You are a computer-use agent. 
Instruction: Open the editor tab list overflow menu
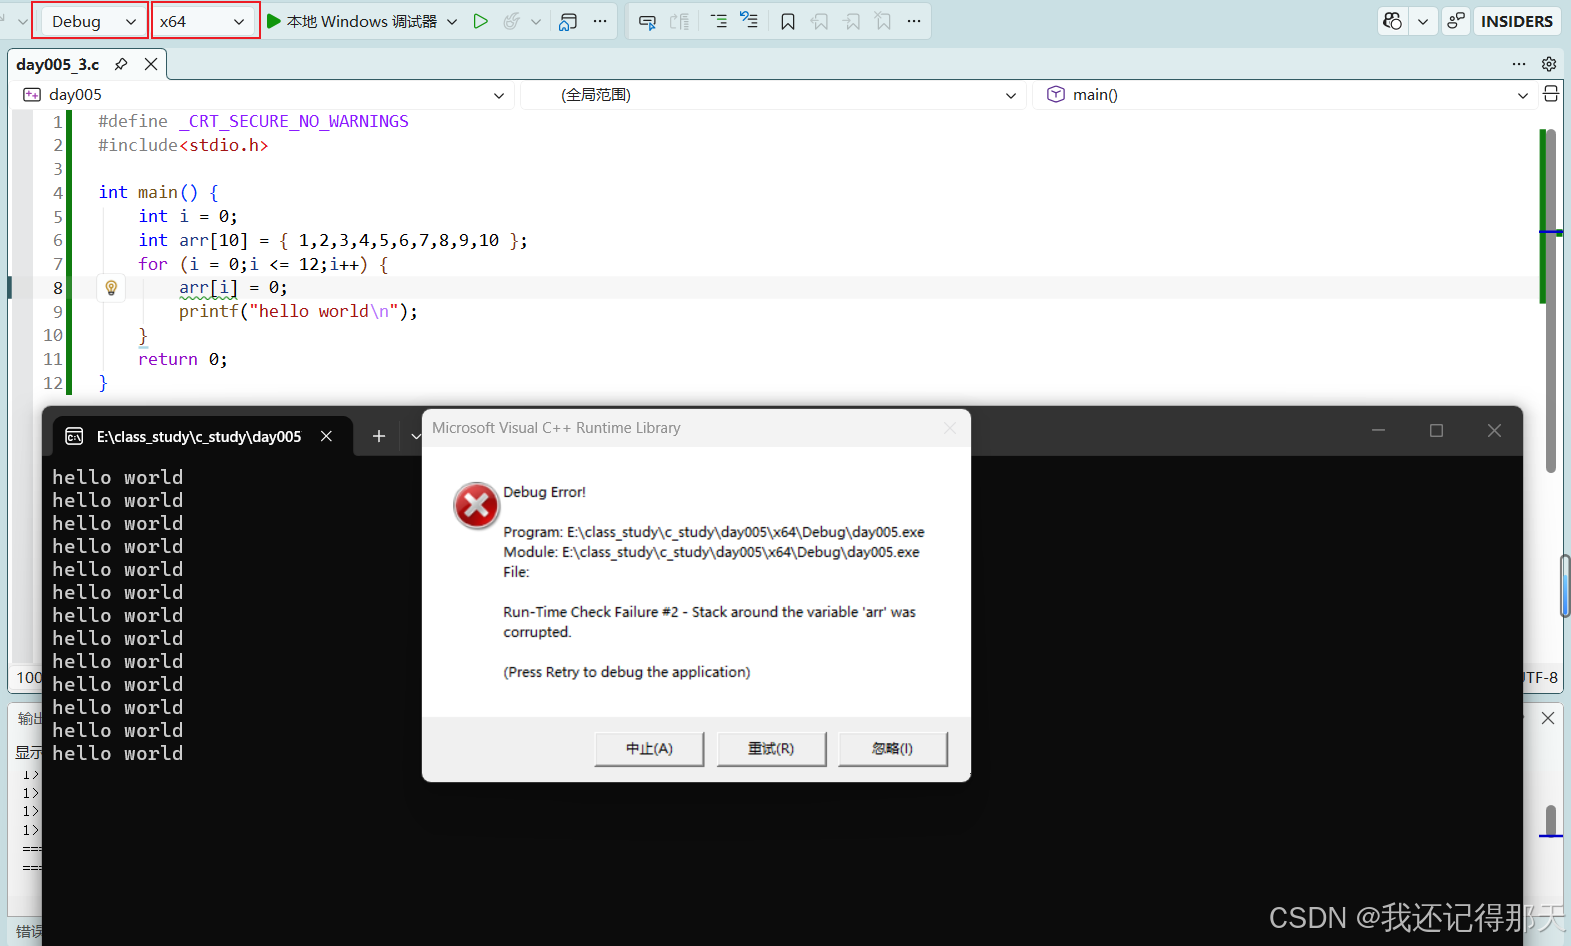(x=1519, y=64)
